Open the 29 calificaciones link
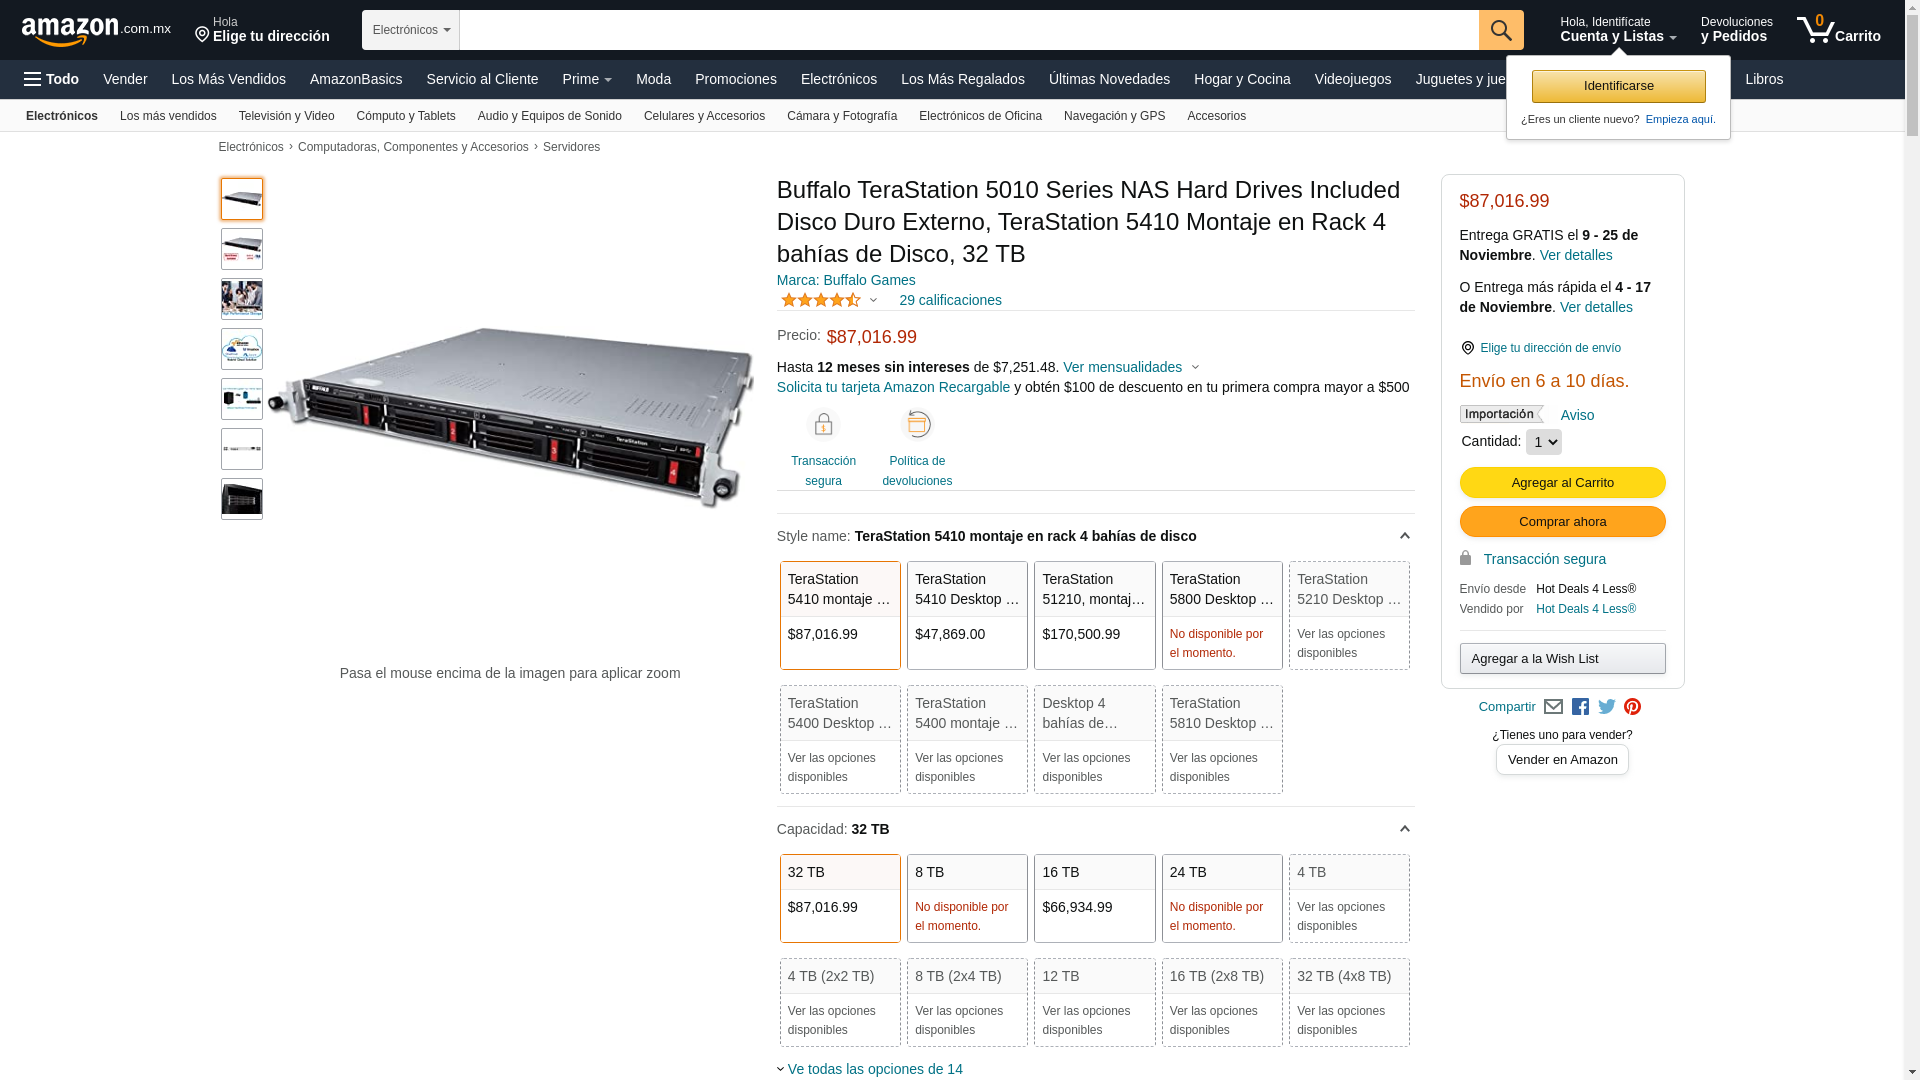The width and height of the screenshot is (1920, 1080). [x=949, y=300]
